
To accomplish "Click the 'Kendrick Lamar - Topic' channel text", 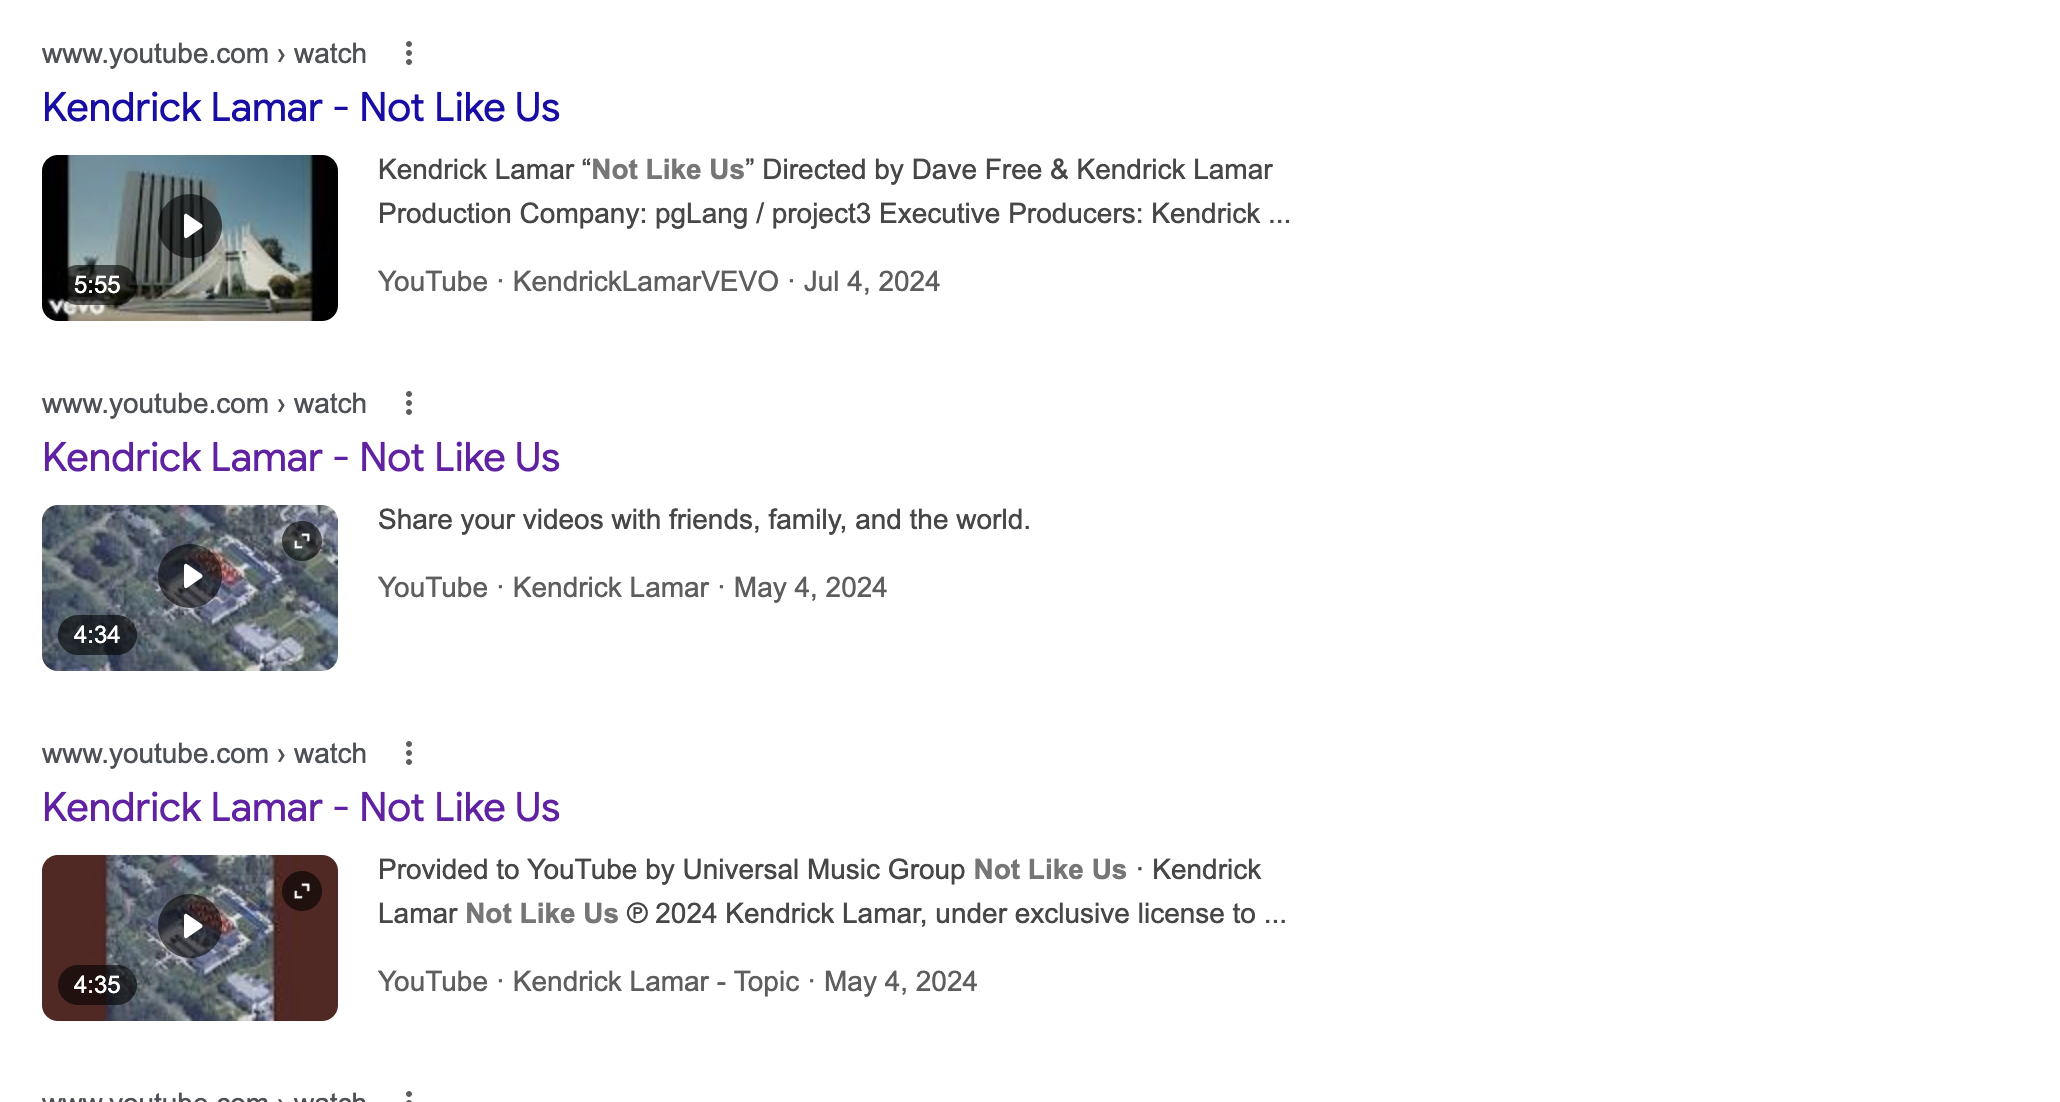I will coord(655,982).
